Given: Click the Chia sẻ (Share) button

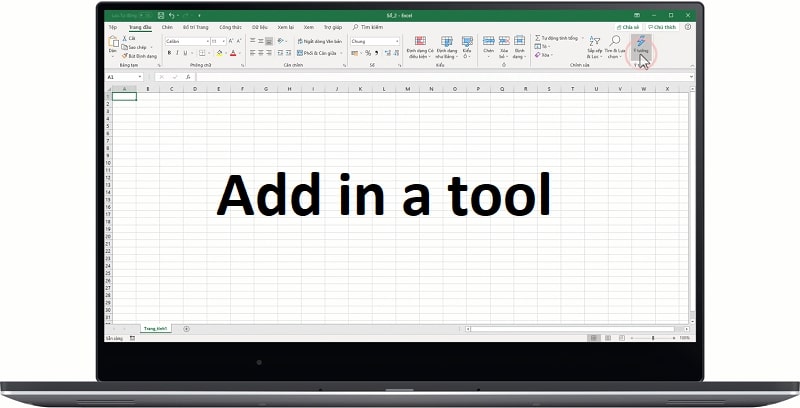Looking at the screenshot, I should (630, 27).
